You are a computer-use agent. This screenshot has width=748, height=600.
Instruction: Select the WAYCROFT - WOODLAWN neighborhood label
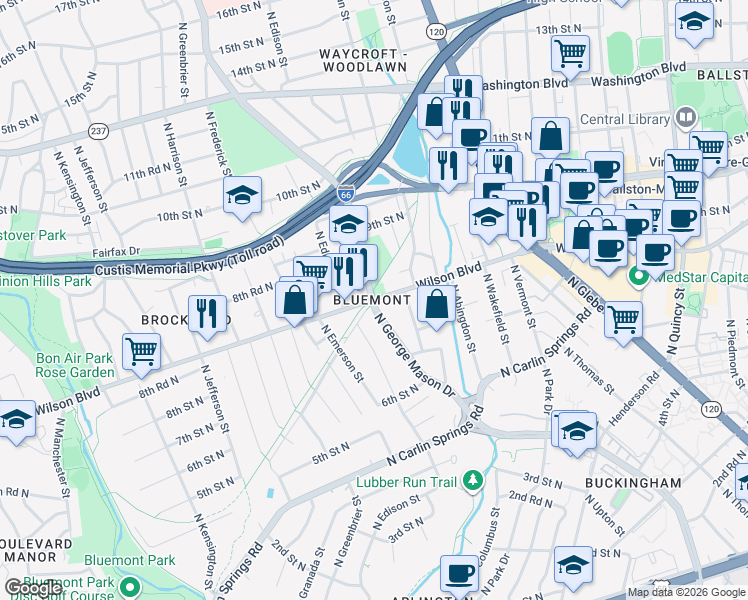(365, 61)
